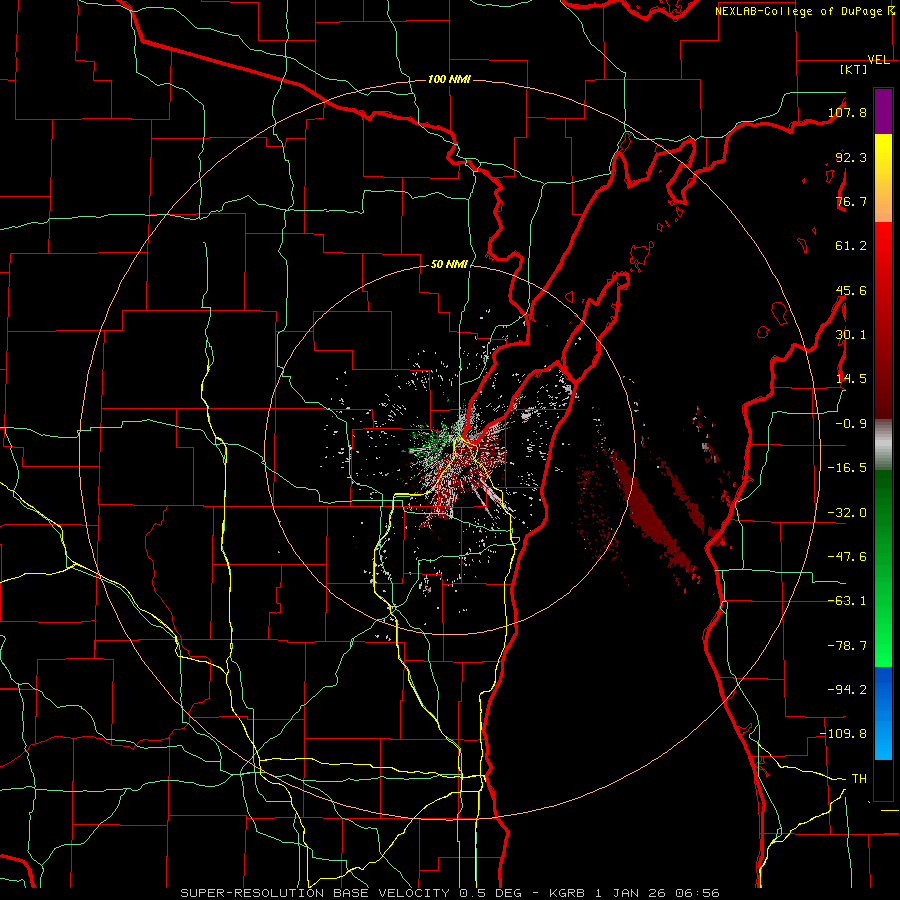Click the -32.0 velocity scale value

coord(847,512)
